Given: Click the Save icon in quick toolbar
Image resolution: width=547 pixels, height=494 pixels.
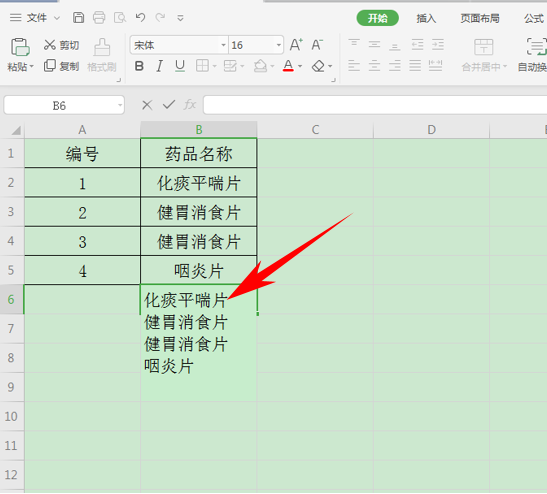Looking at the screenshot, I should click(78, 17).
